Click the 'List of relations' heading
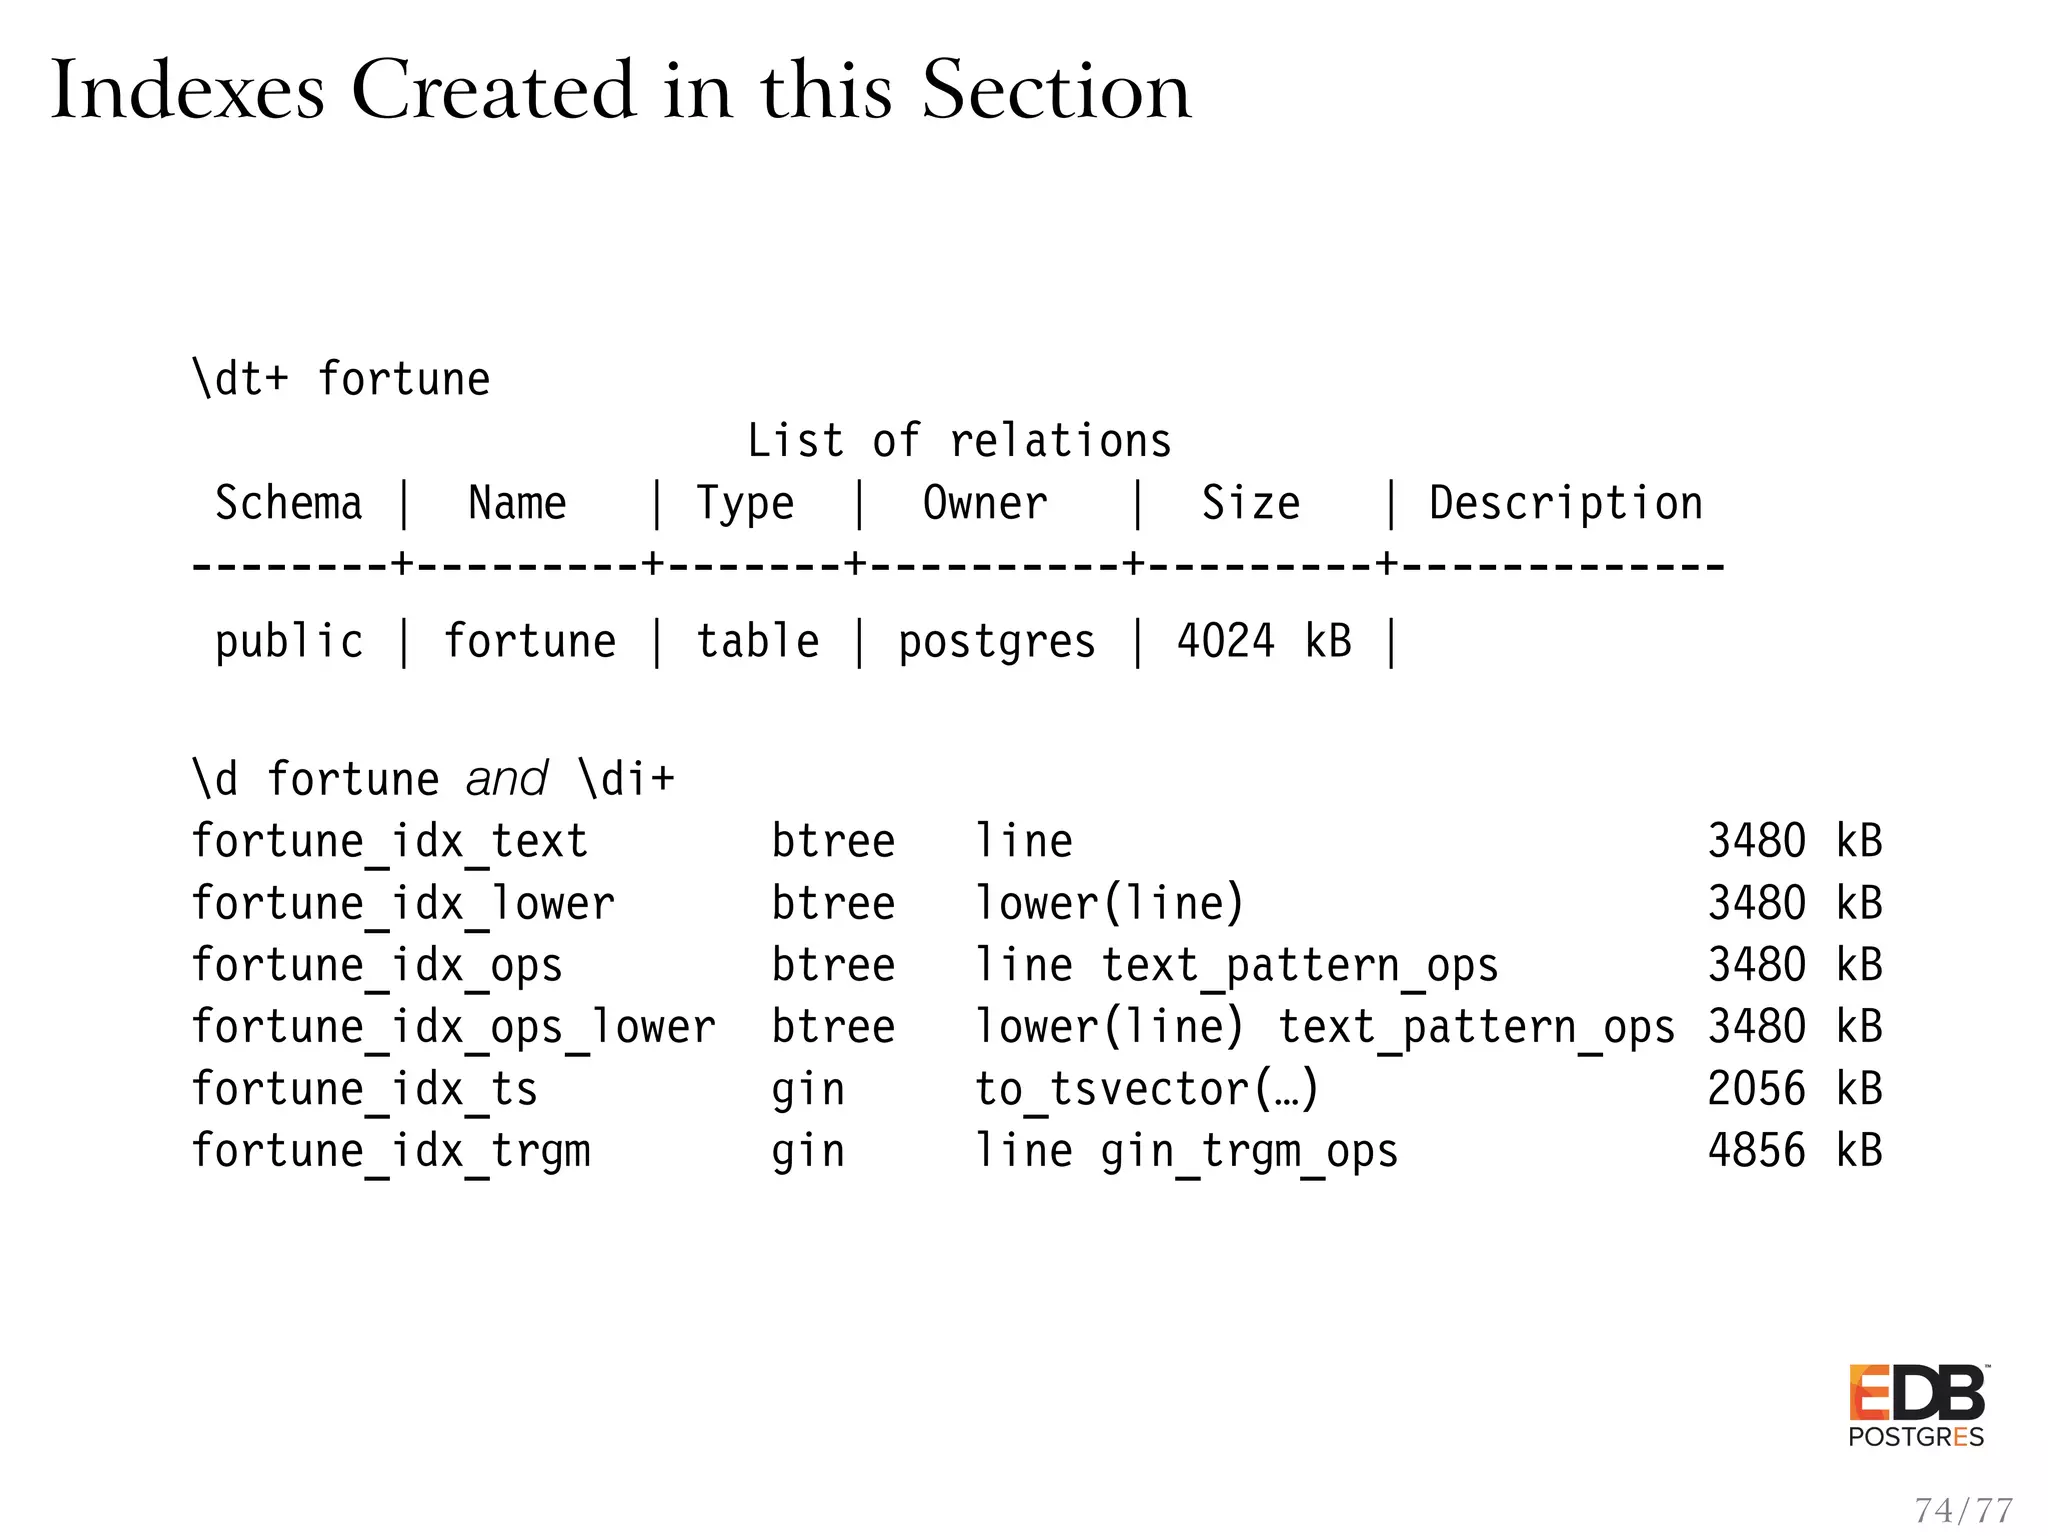 click(958, 441)
